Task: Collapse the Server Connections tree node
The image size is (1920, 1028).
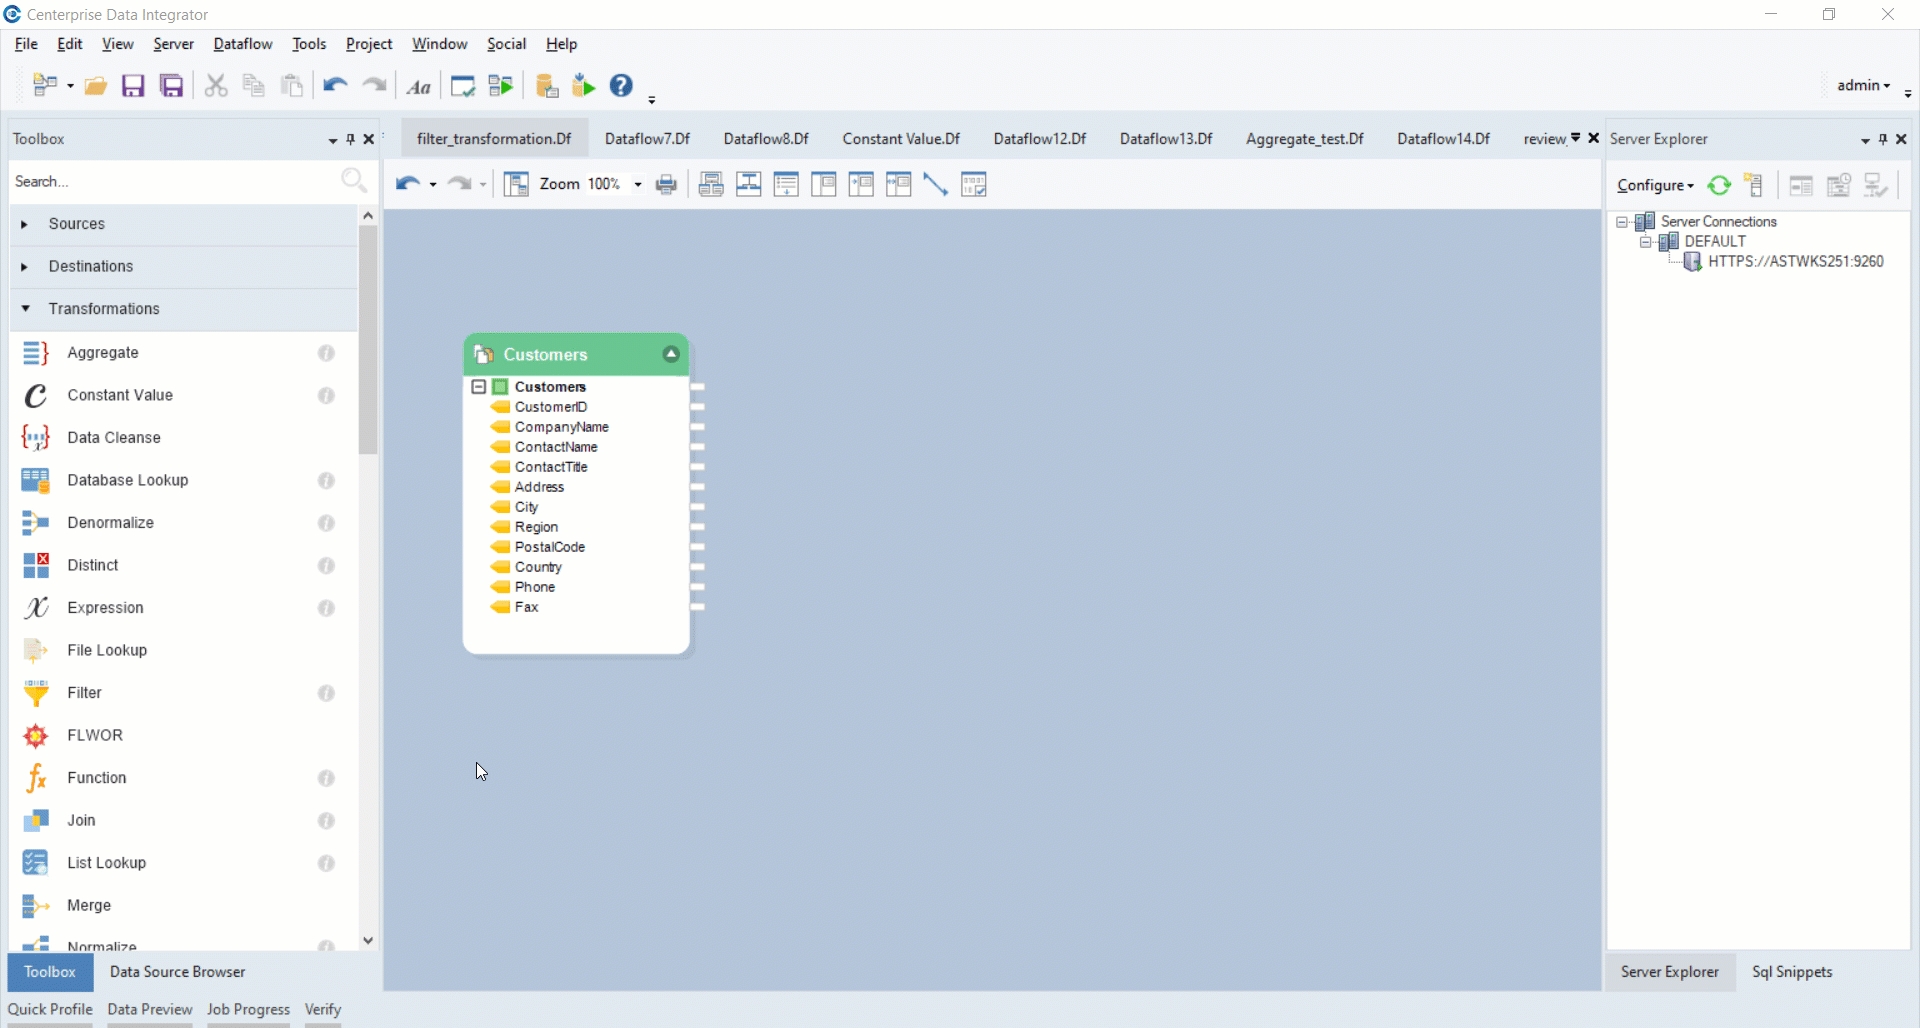Action: pyautogui.click(x=1622, y=222)
